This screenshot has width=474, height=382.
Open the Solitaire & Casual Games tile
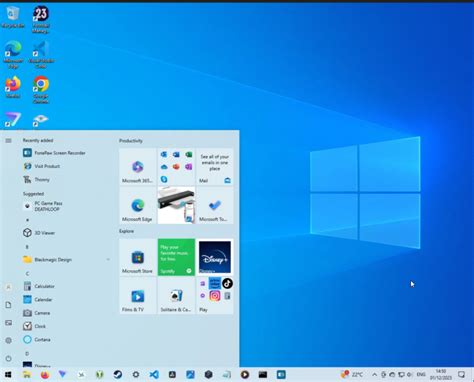pyautogui.click(x=176, y=296)
